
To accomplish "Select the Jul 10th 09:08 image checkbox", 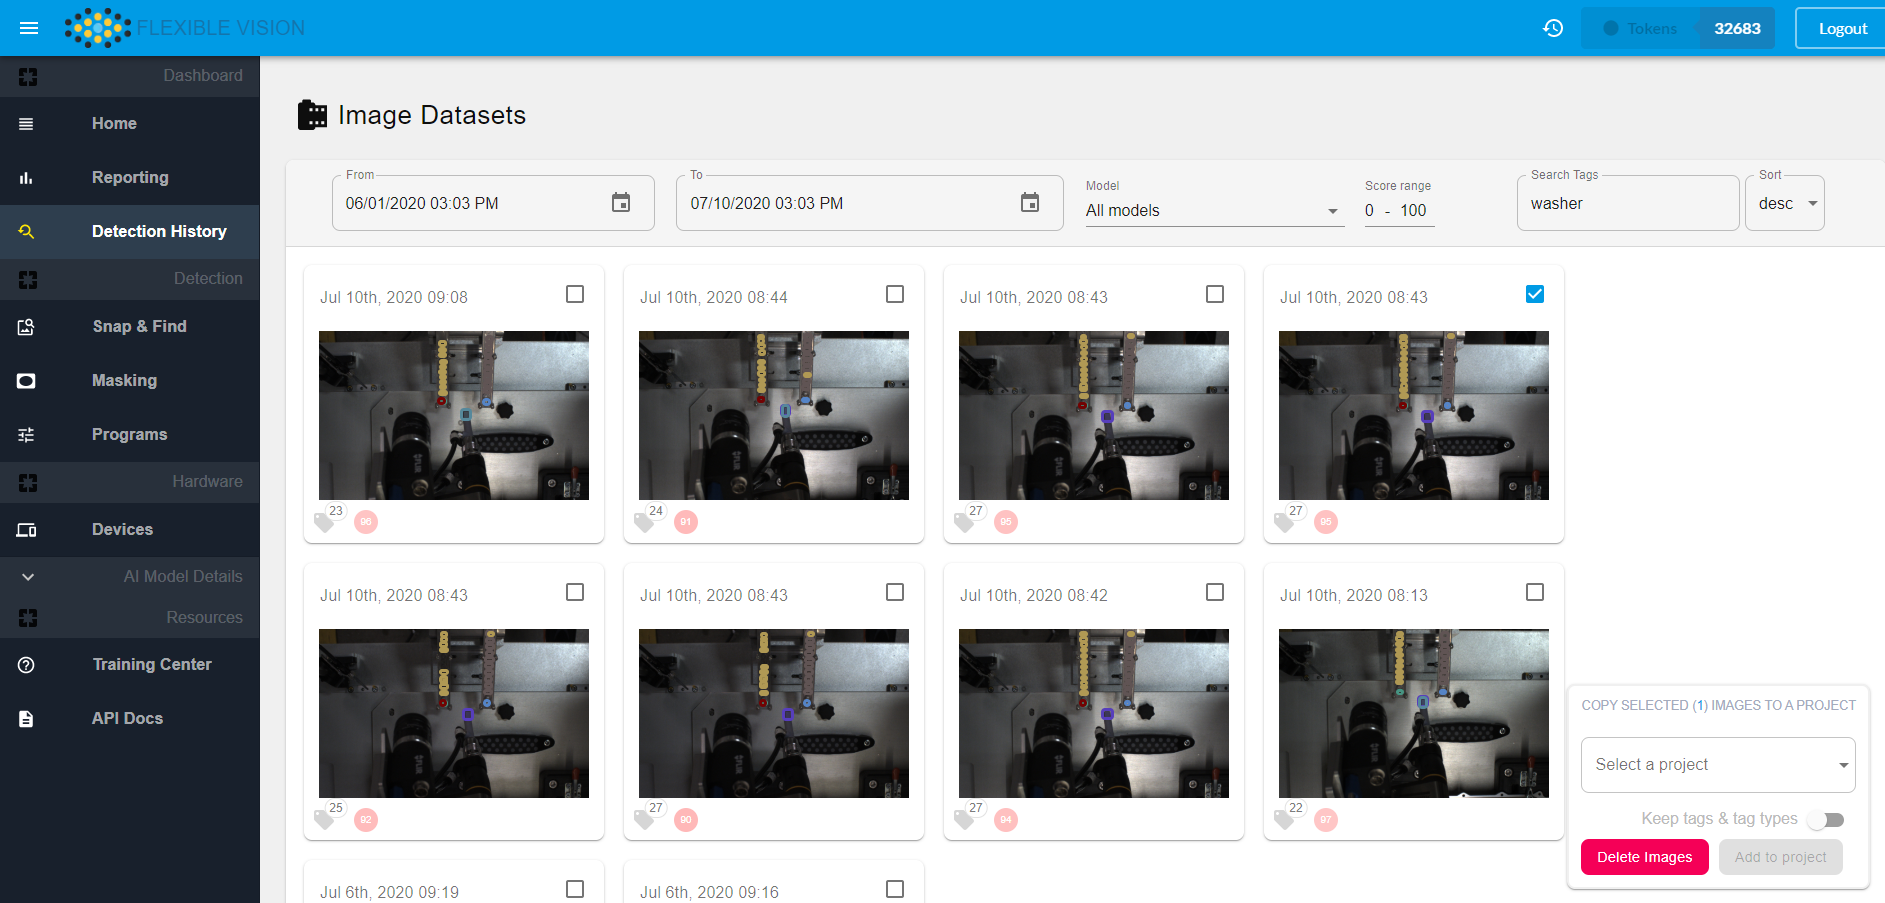I will 575,294.
